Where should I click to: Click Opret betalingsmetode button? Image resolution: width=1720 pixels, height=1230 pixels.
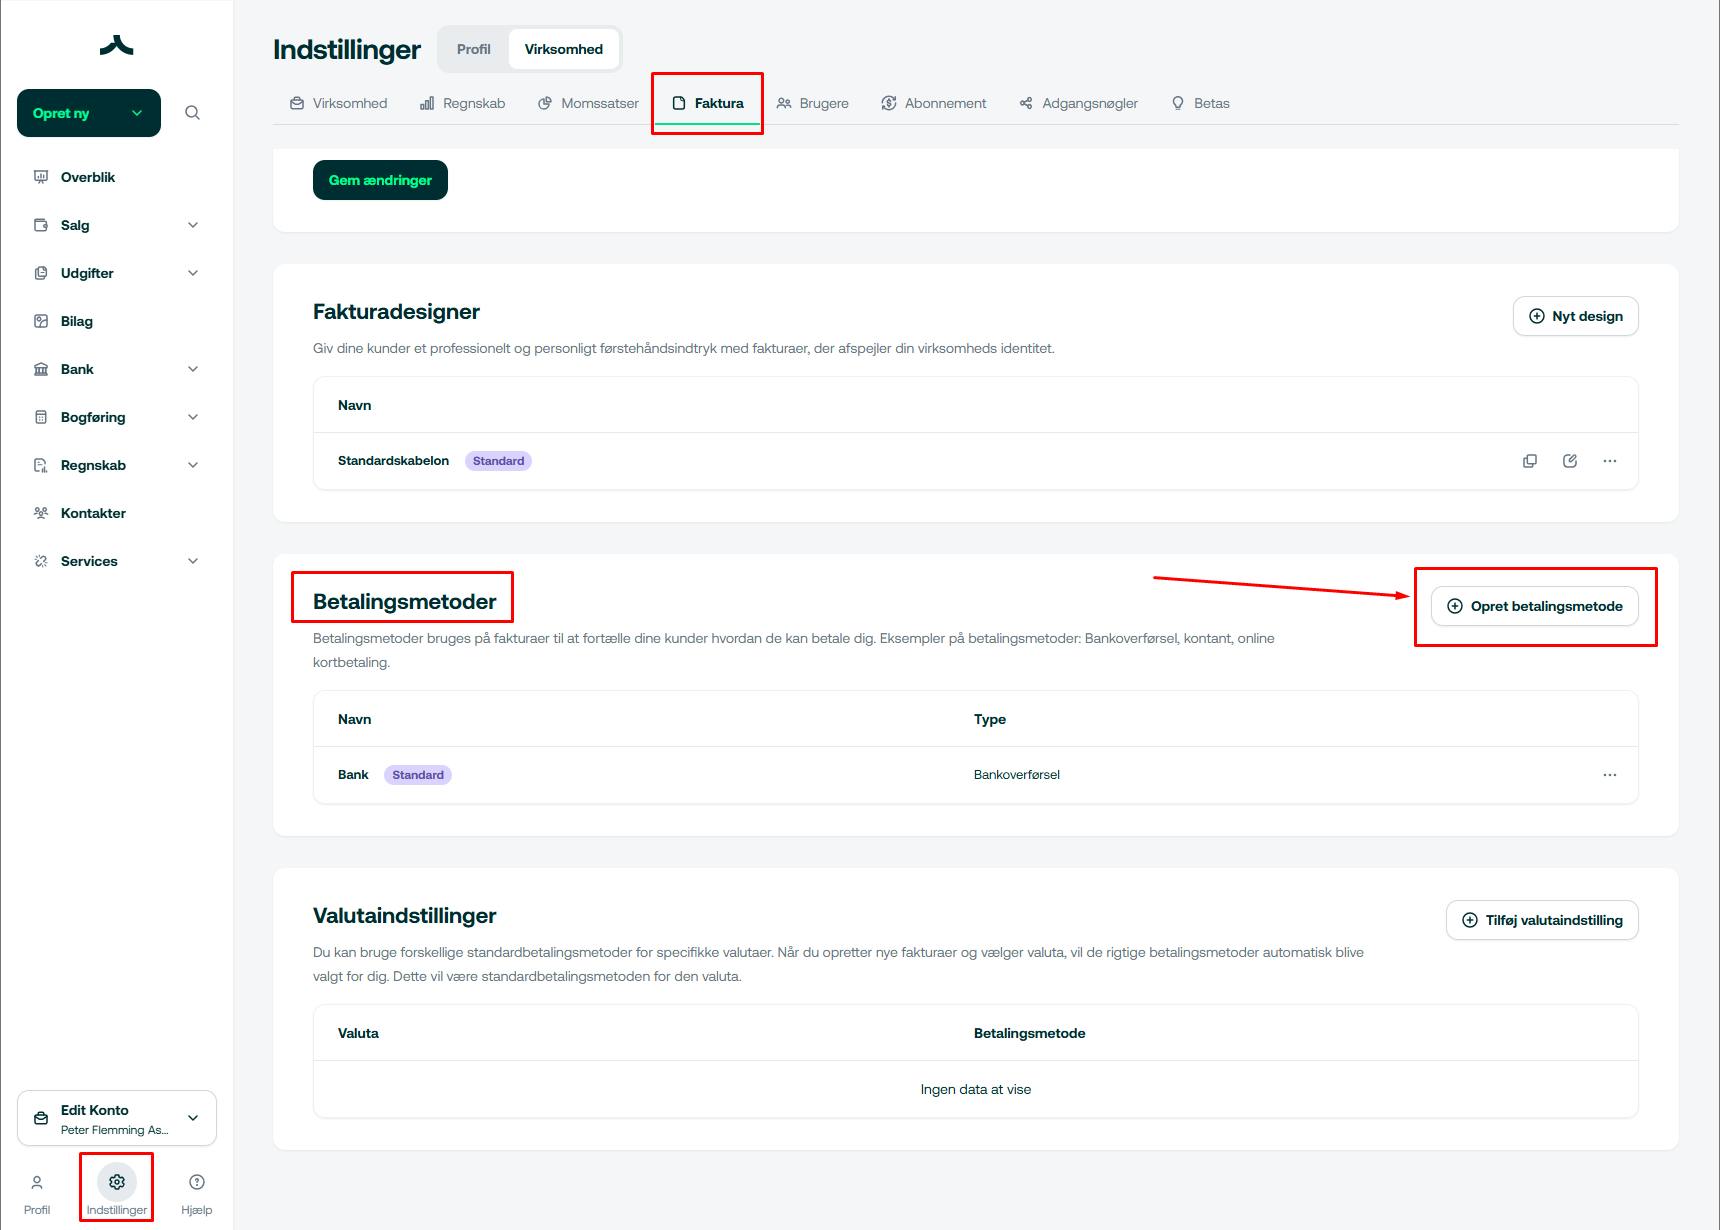point(1535,606)
